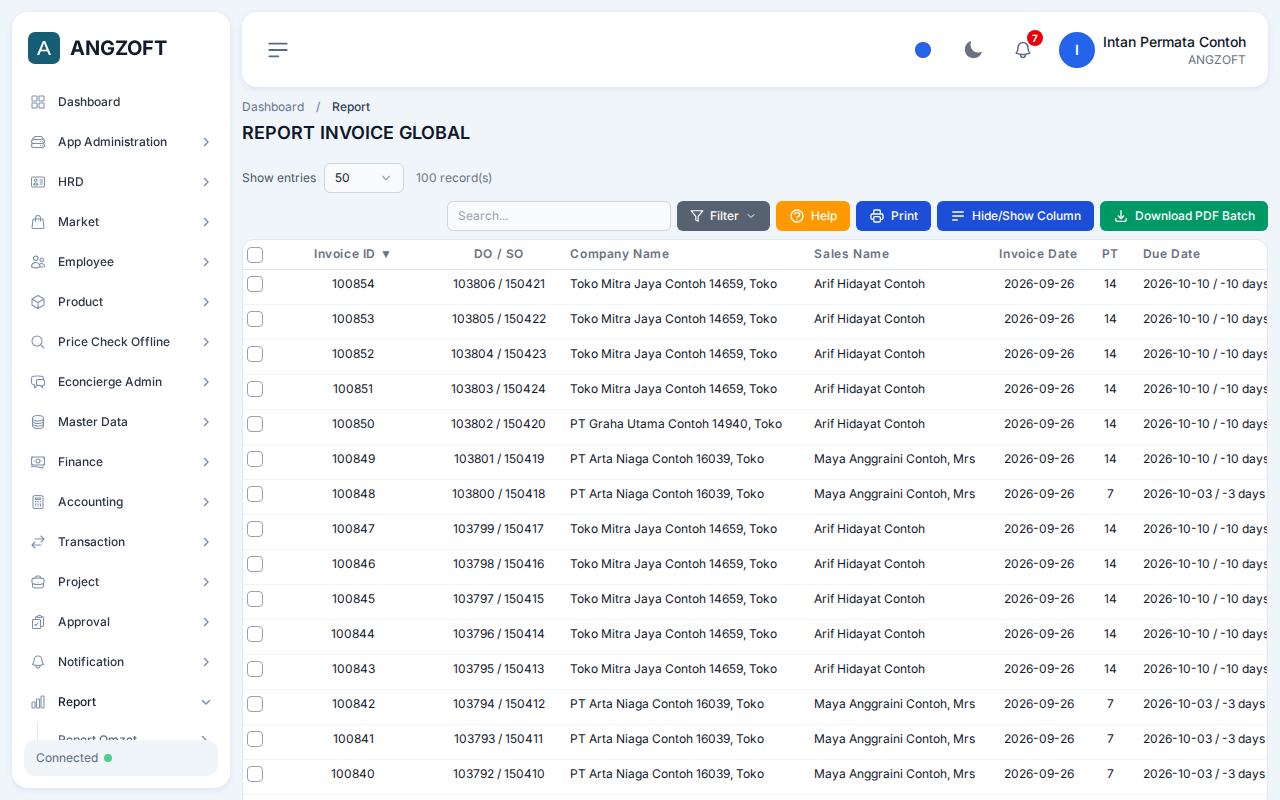Expand the HRD submenu chevron
Viewport: 1280px width, 800px height.
pyautogui.click(x=206, y=182)
